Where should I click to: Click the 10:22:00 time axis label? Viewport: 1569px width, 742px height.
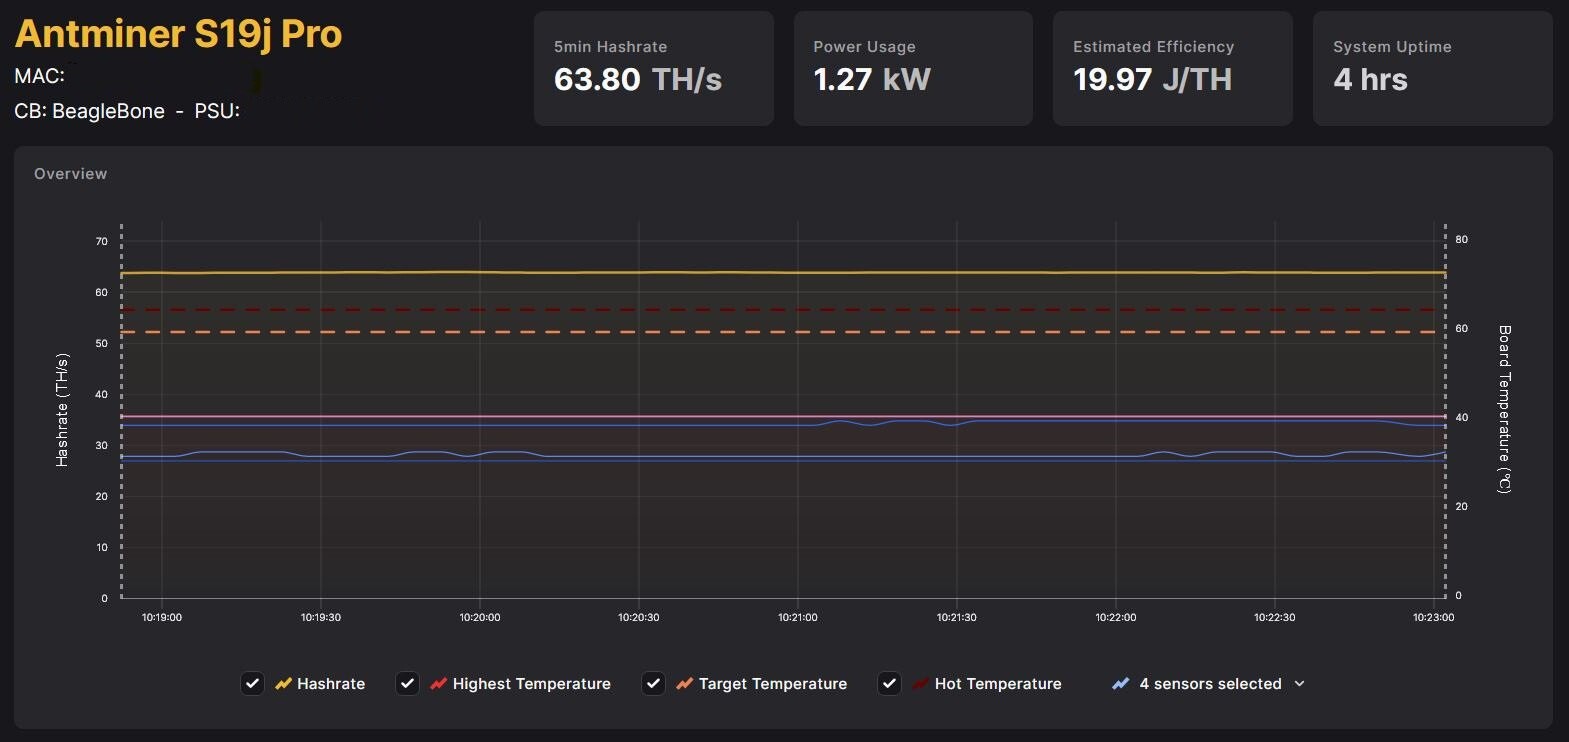(1116, 617)
